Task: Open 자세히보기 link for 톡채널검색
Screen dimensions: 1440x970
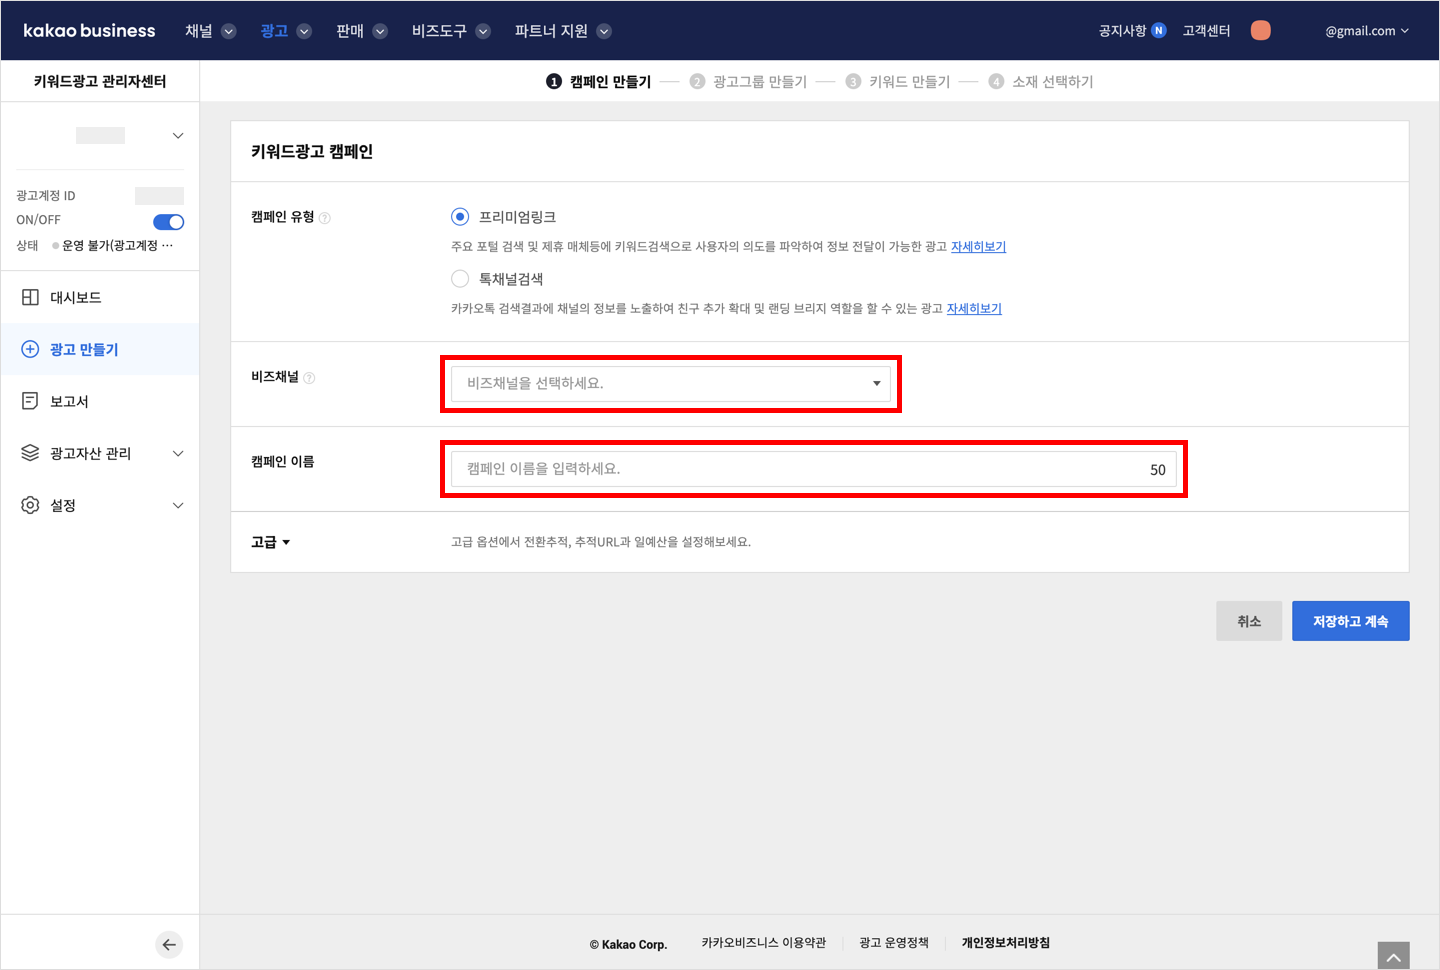Action: point(974,309)
